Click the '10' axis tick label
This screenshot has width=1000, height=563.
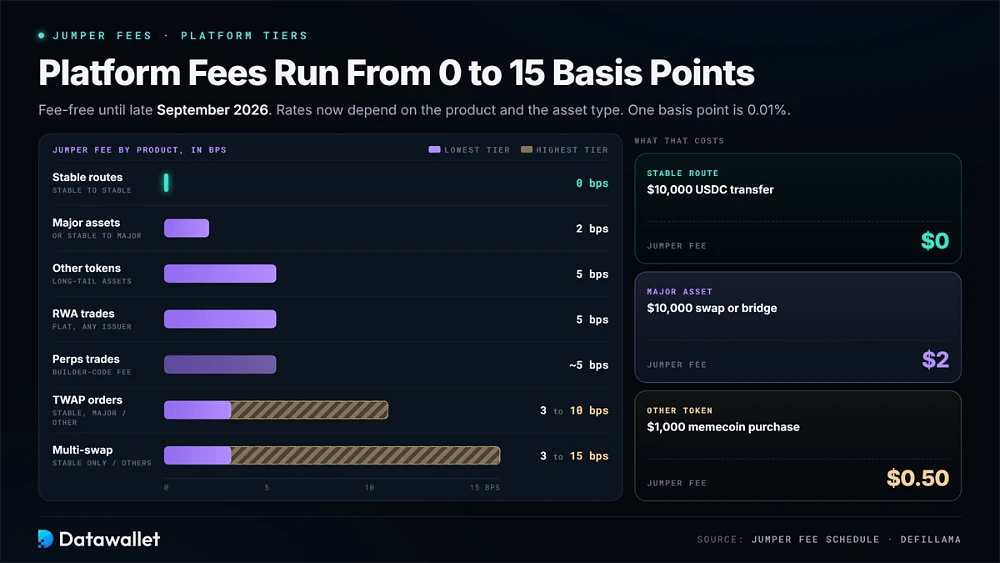369,487
